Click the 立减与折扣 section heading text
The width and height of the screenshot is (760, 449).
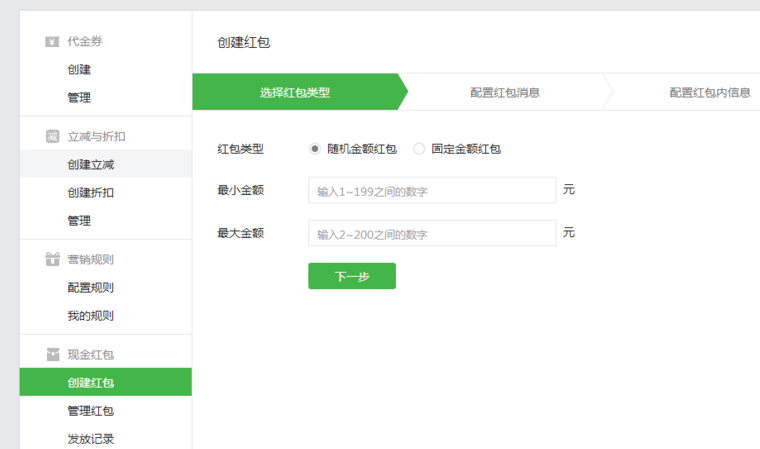click(96, 137)
